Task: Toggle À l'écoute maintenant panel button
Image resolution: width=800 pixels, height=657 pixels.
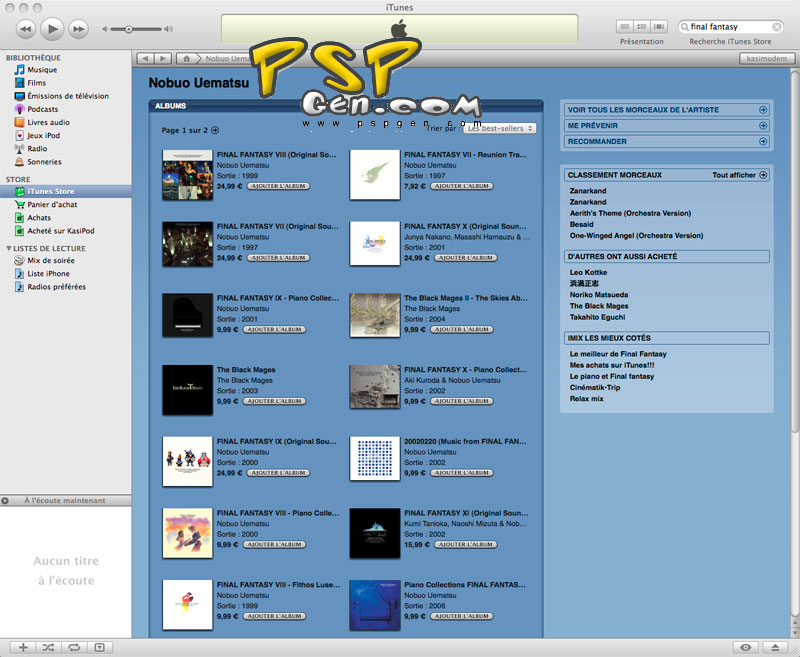Action: [x=5, y=501]
